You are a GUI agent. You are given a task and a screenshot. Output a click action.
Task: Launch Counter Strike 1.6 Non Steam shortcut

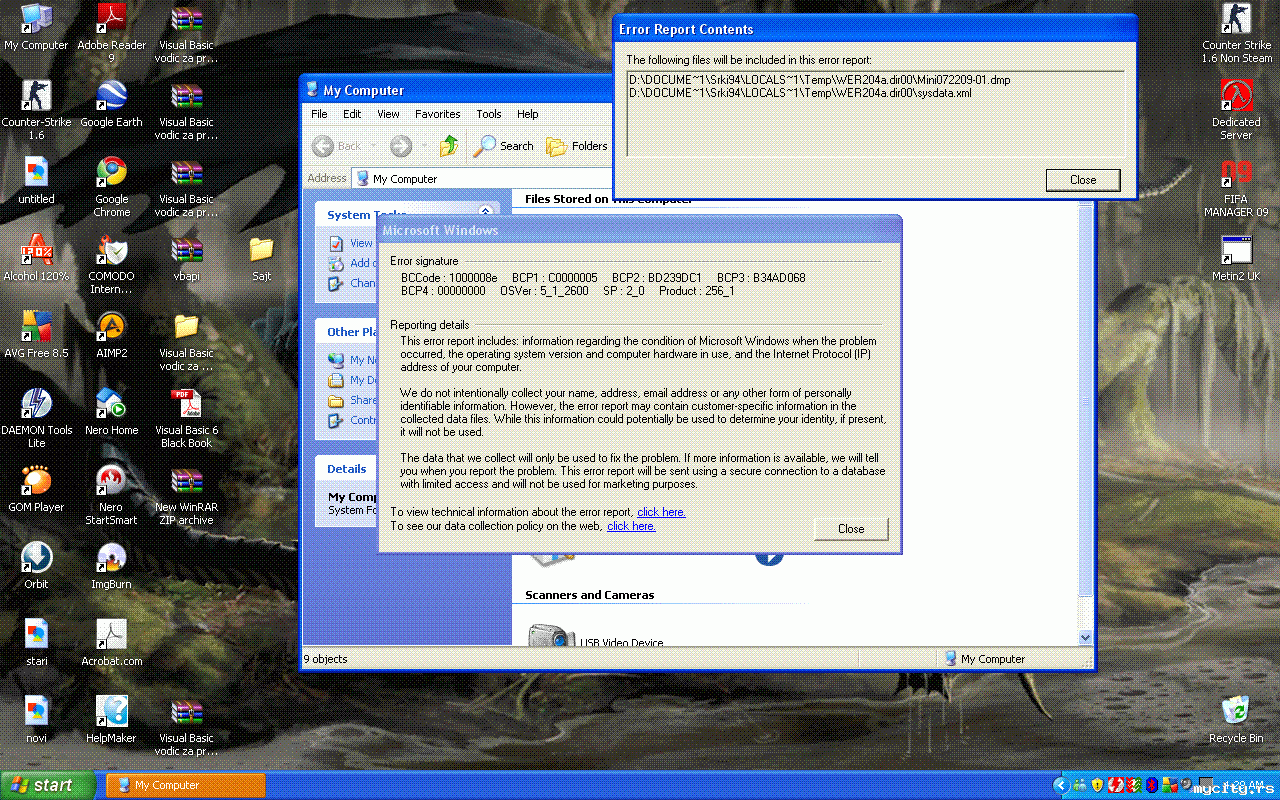click(1236, 34)
